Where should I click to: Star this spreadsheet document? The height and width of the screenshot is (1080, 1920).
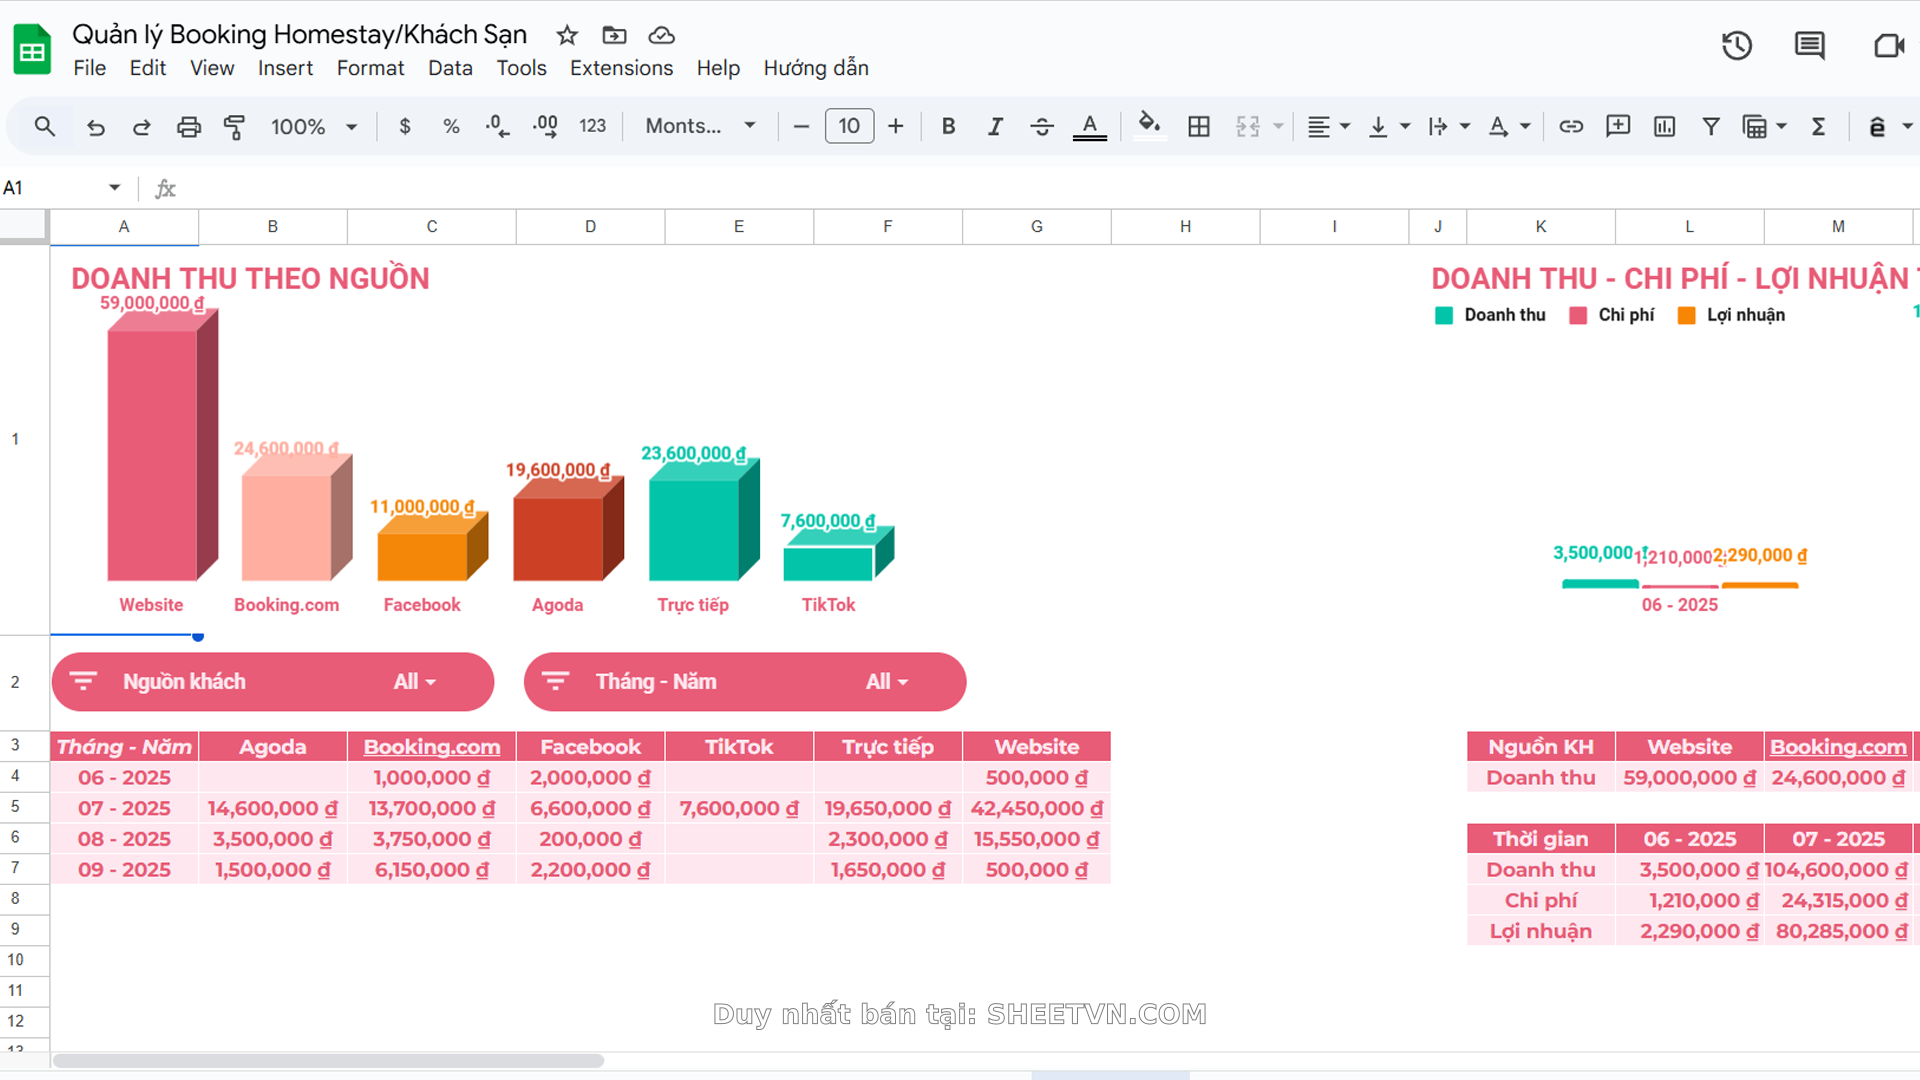567,36
